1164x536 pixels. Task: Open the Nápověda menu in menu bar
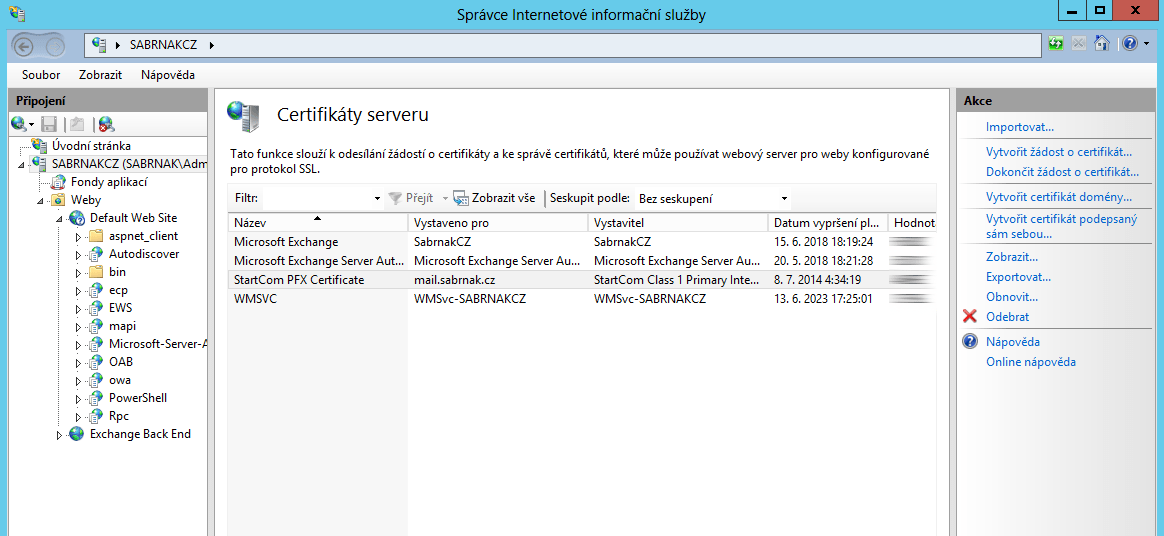pyautogui.click(x=168, y=75)
